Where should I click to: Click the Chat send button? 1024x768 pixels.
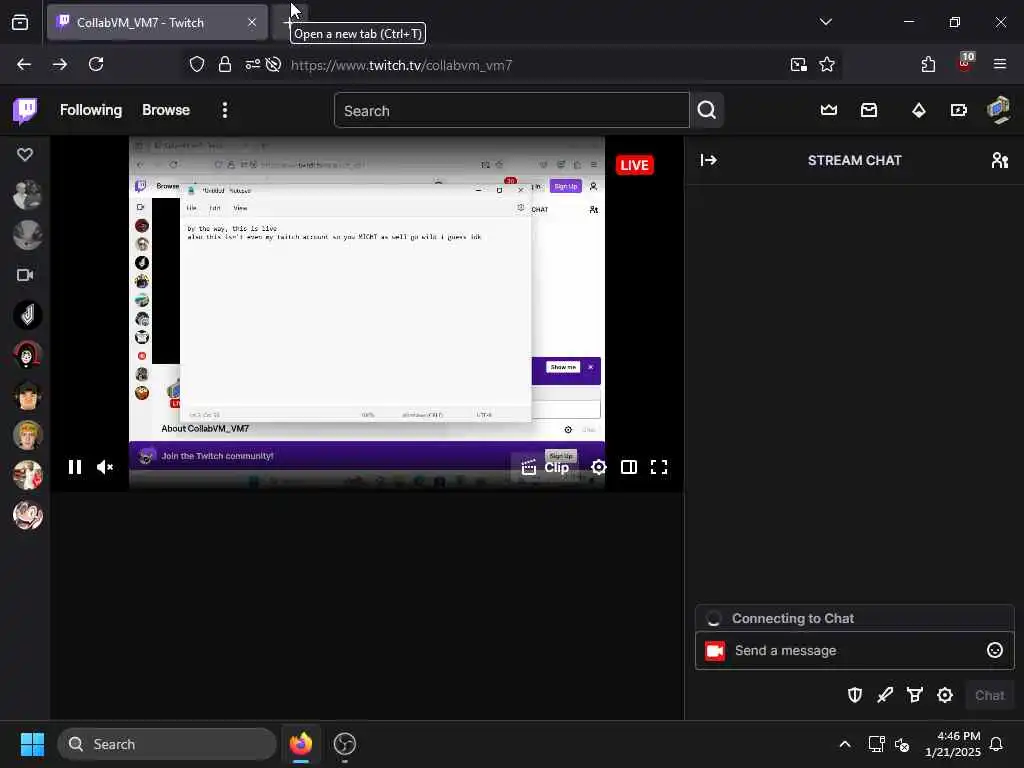click(x=989, y=696)
